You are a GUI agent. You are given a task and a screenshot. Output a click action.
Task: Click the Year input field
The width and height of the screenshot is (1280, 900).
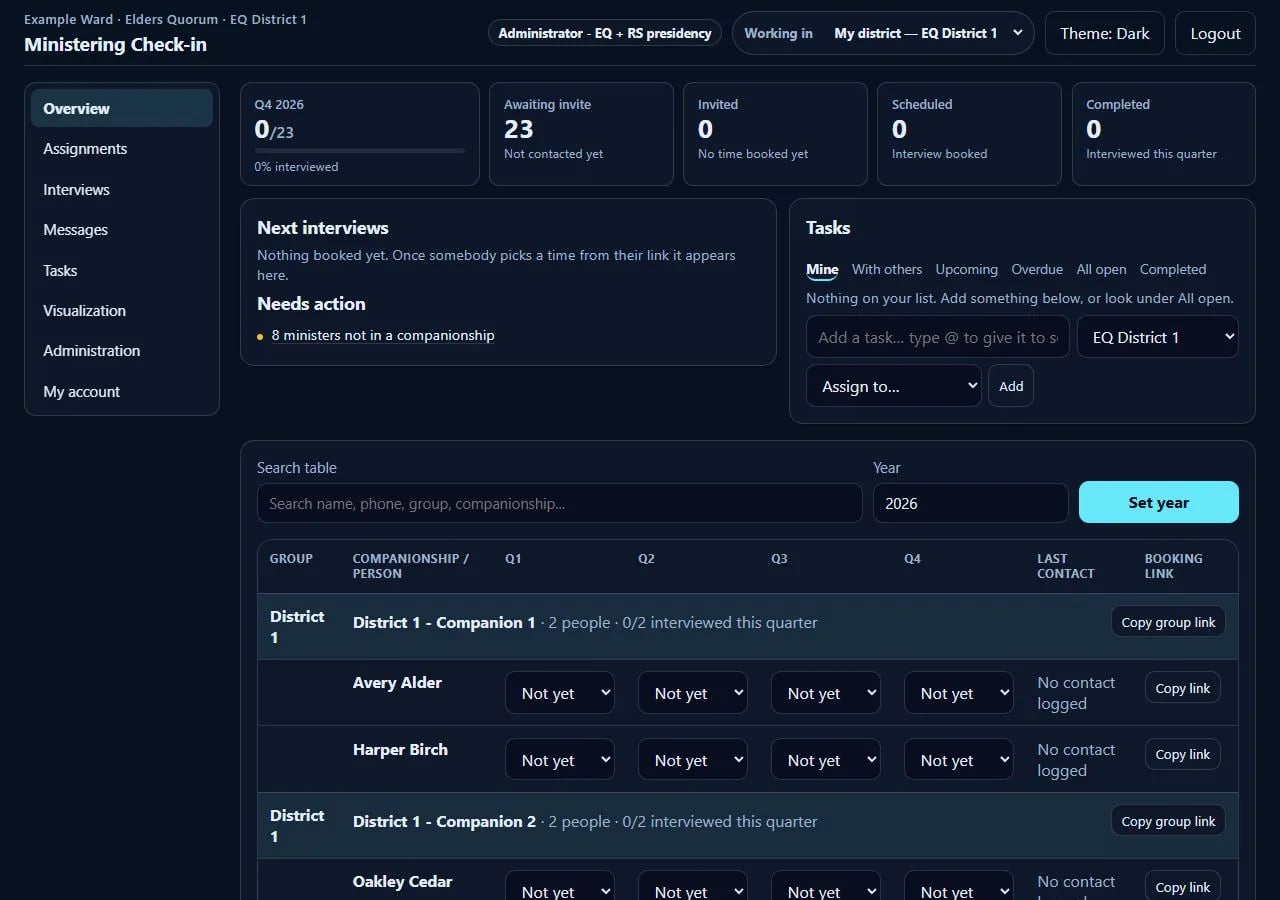(x=971, y=503)
